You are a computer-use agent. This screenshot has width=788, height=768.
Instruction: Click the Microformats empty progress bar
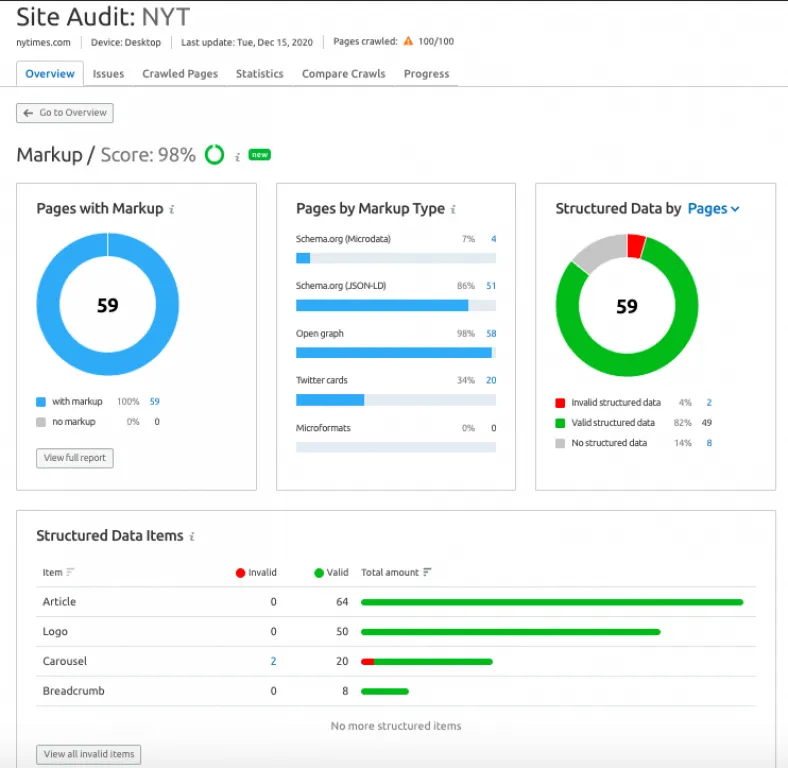[396, 447]
